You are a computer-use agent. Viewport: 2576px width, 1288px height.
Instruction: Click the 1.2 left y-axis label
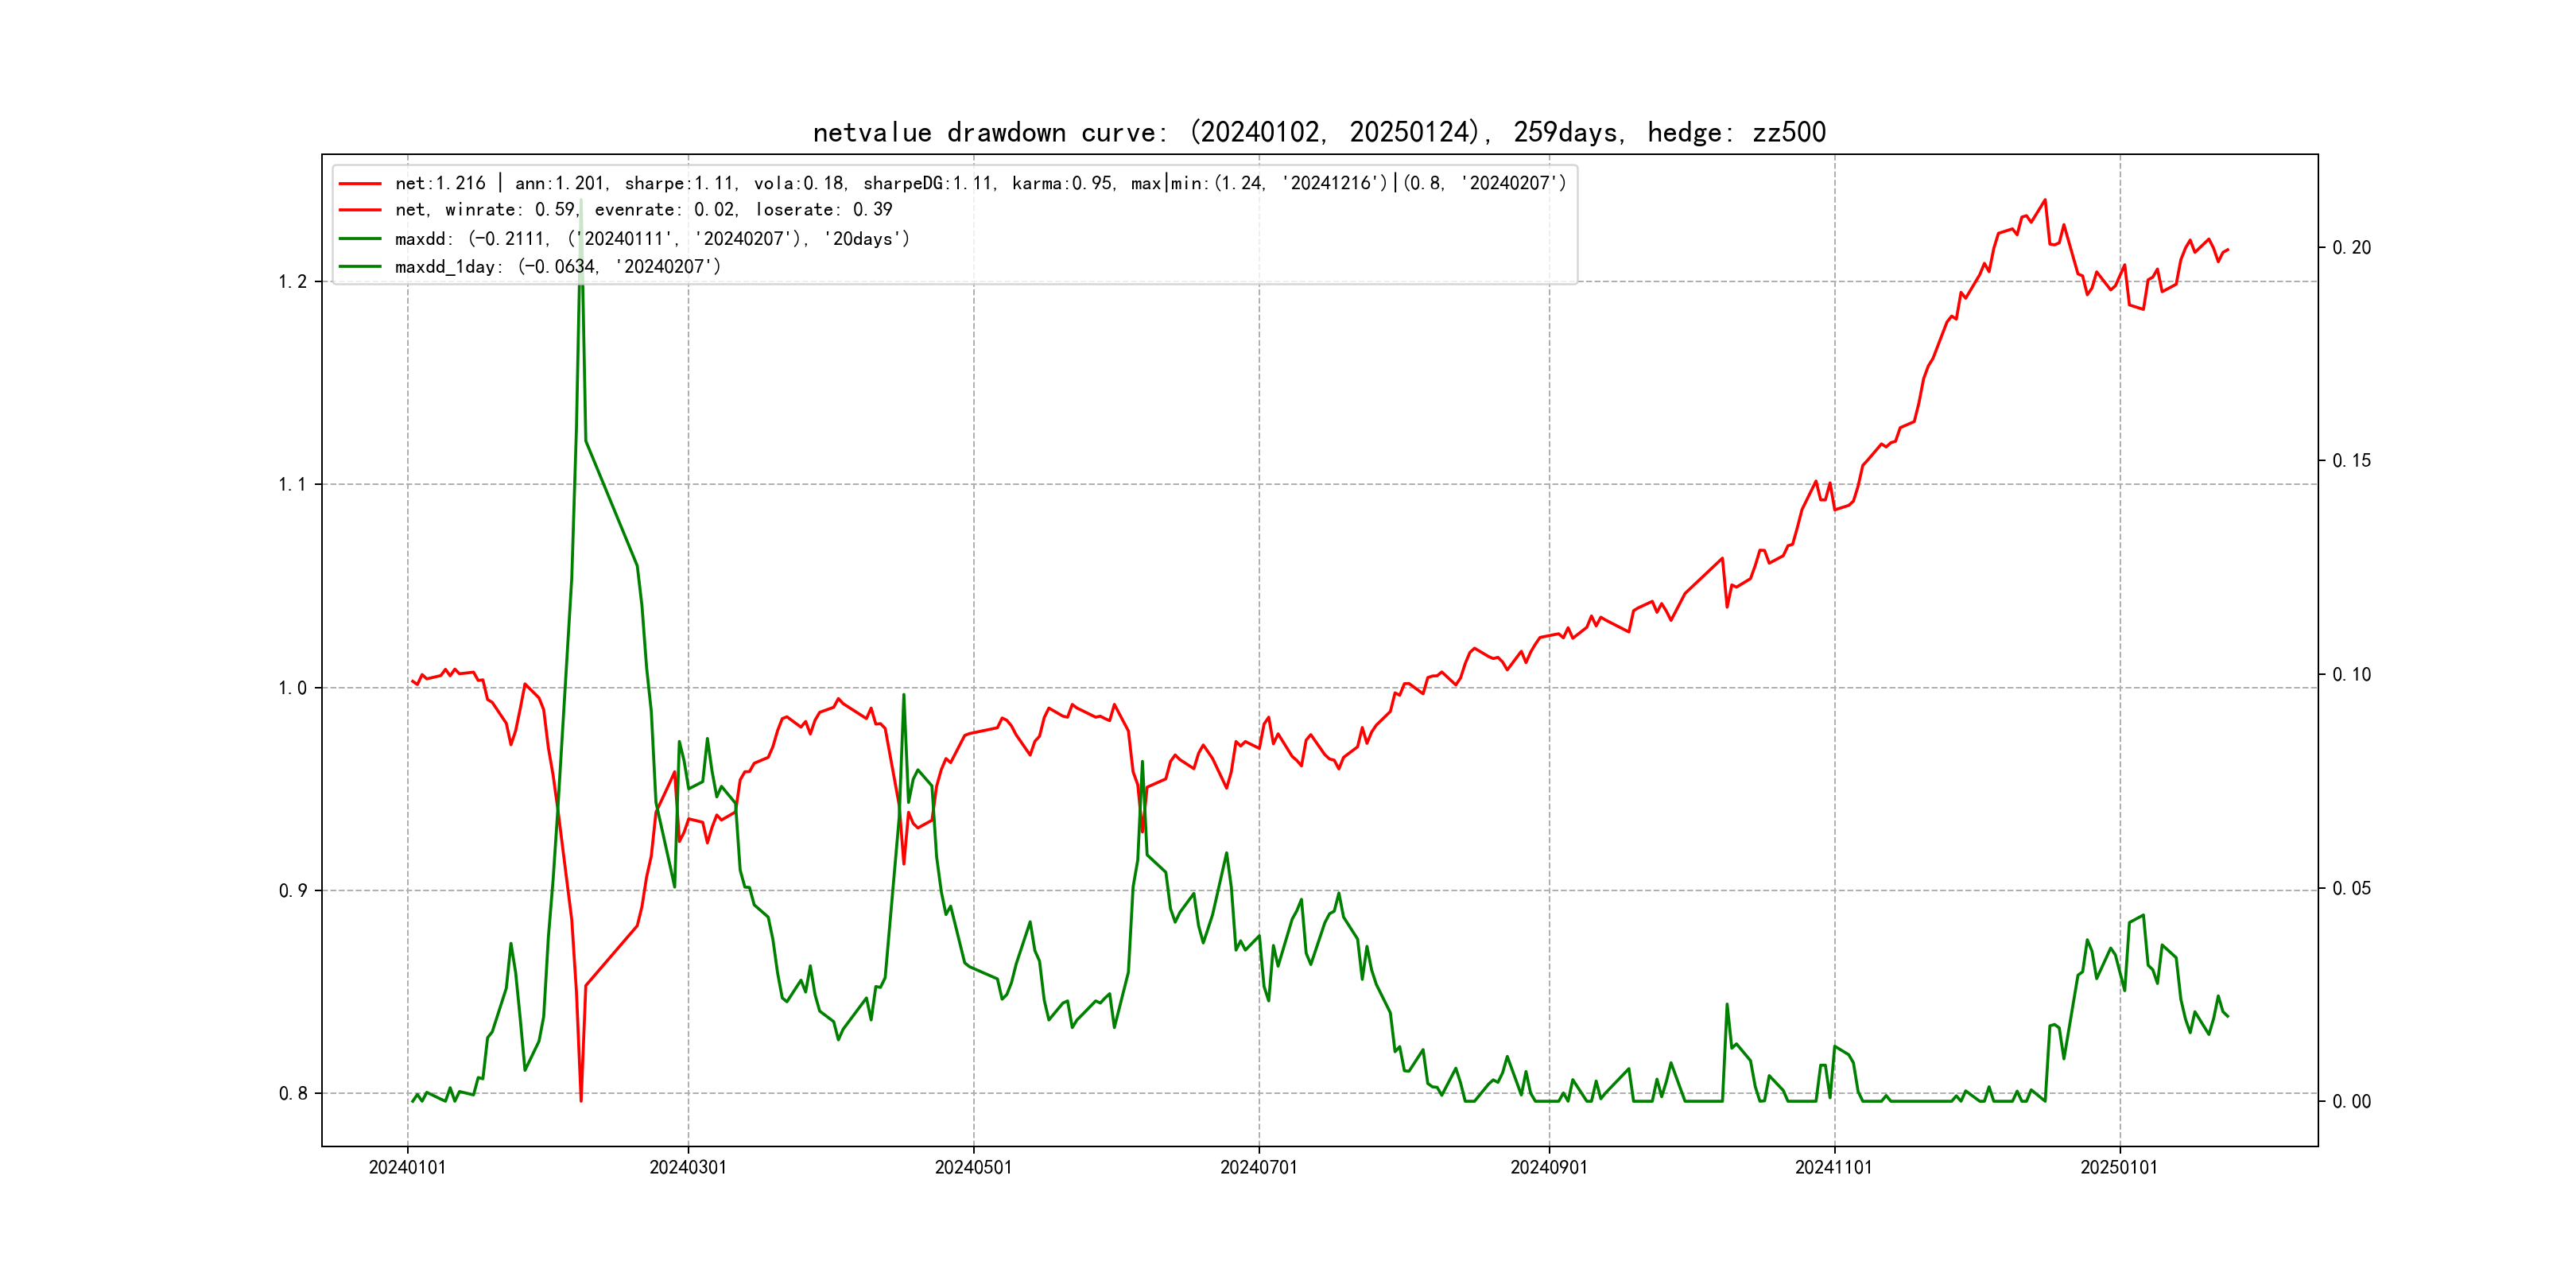click(x=292, y=282)
